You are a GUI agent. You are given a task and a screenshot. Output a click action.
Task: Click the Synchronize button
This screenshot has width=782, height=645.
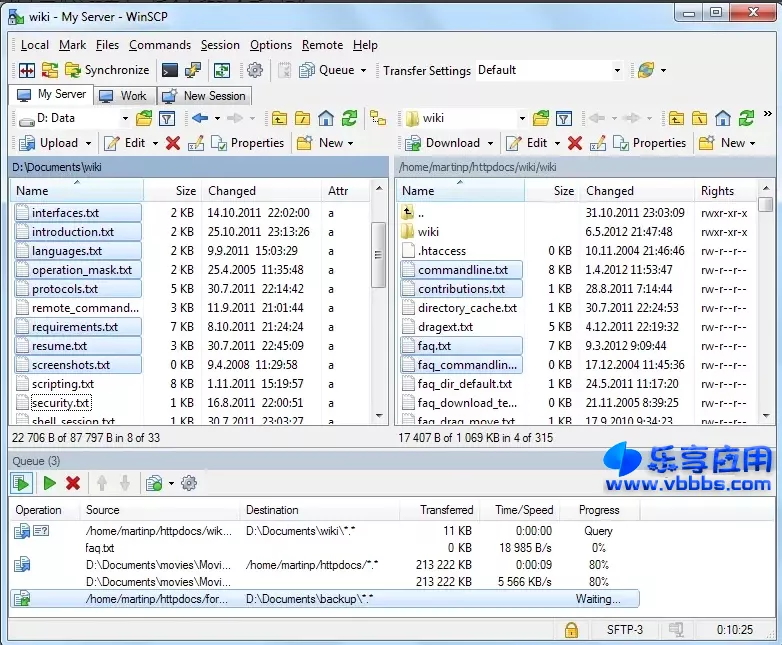(107, 70)
